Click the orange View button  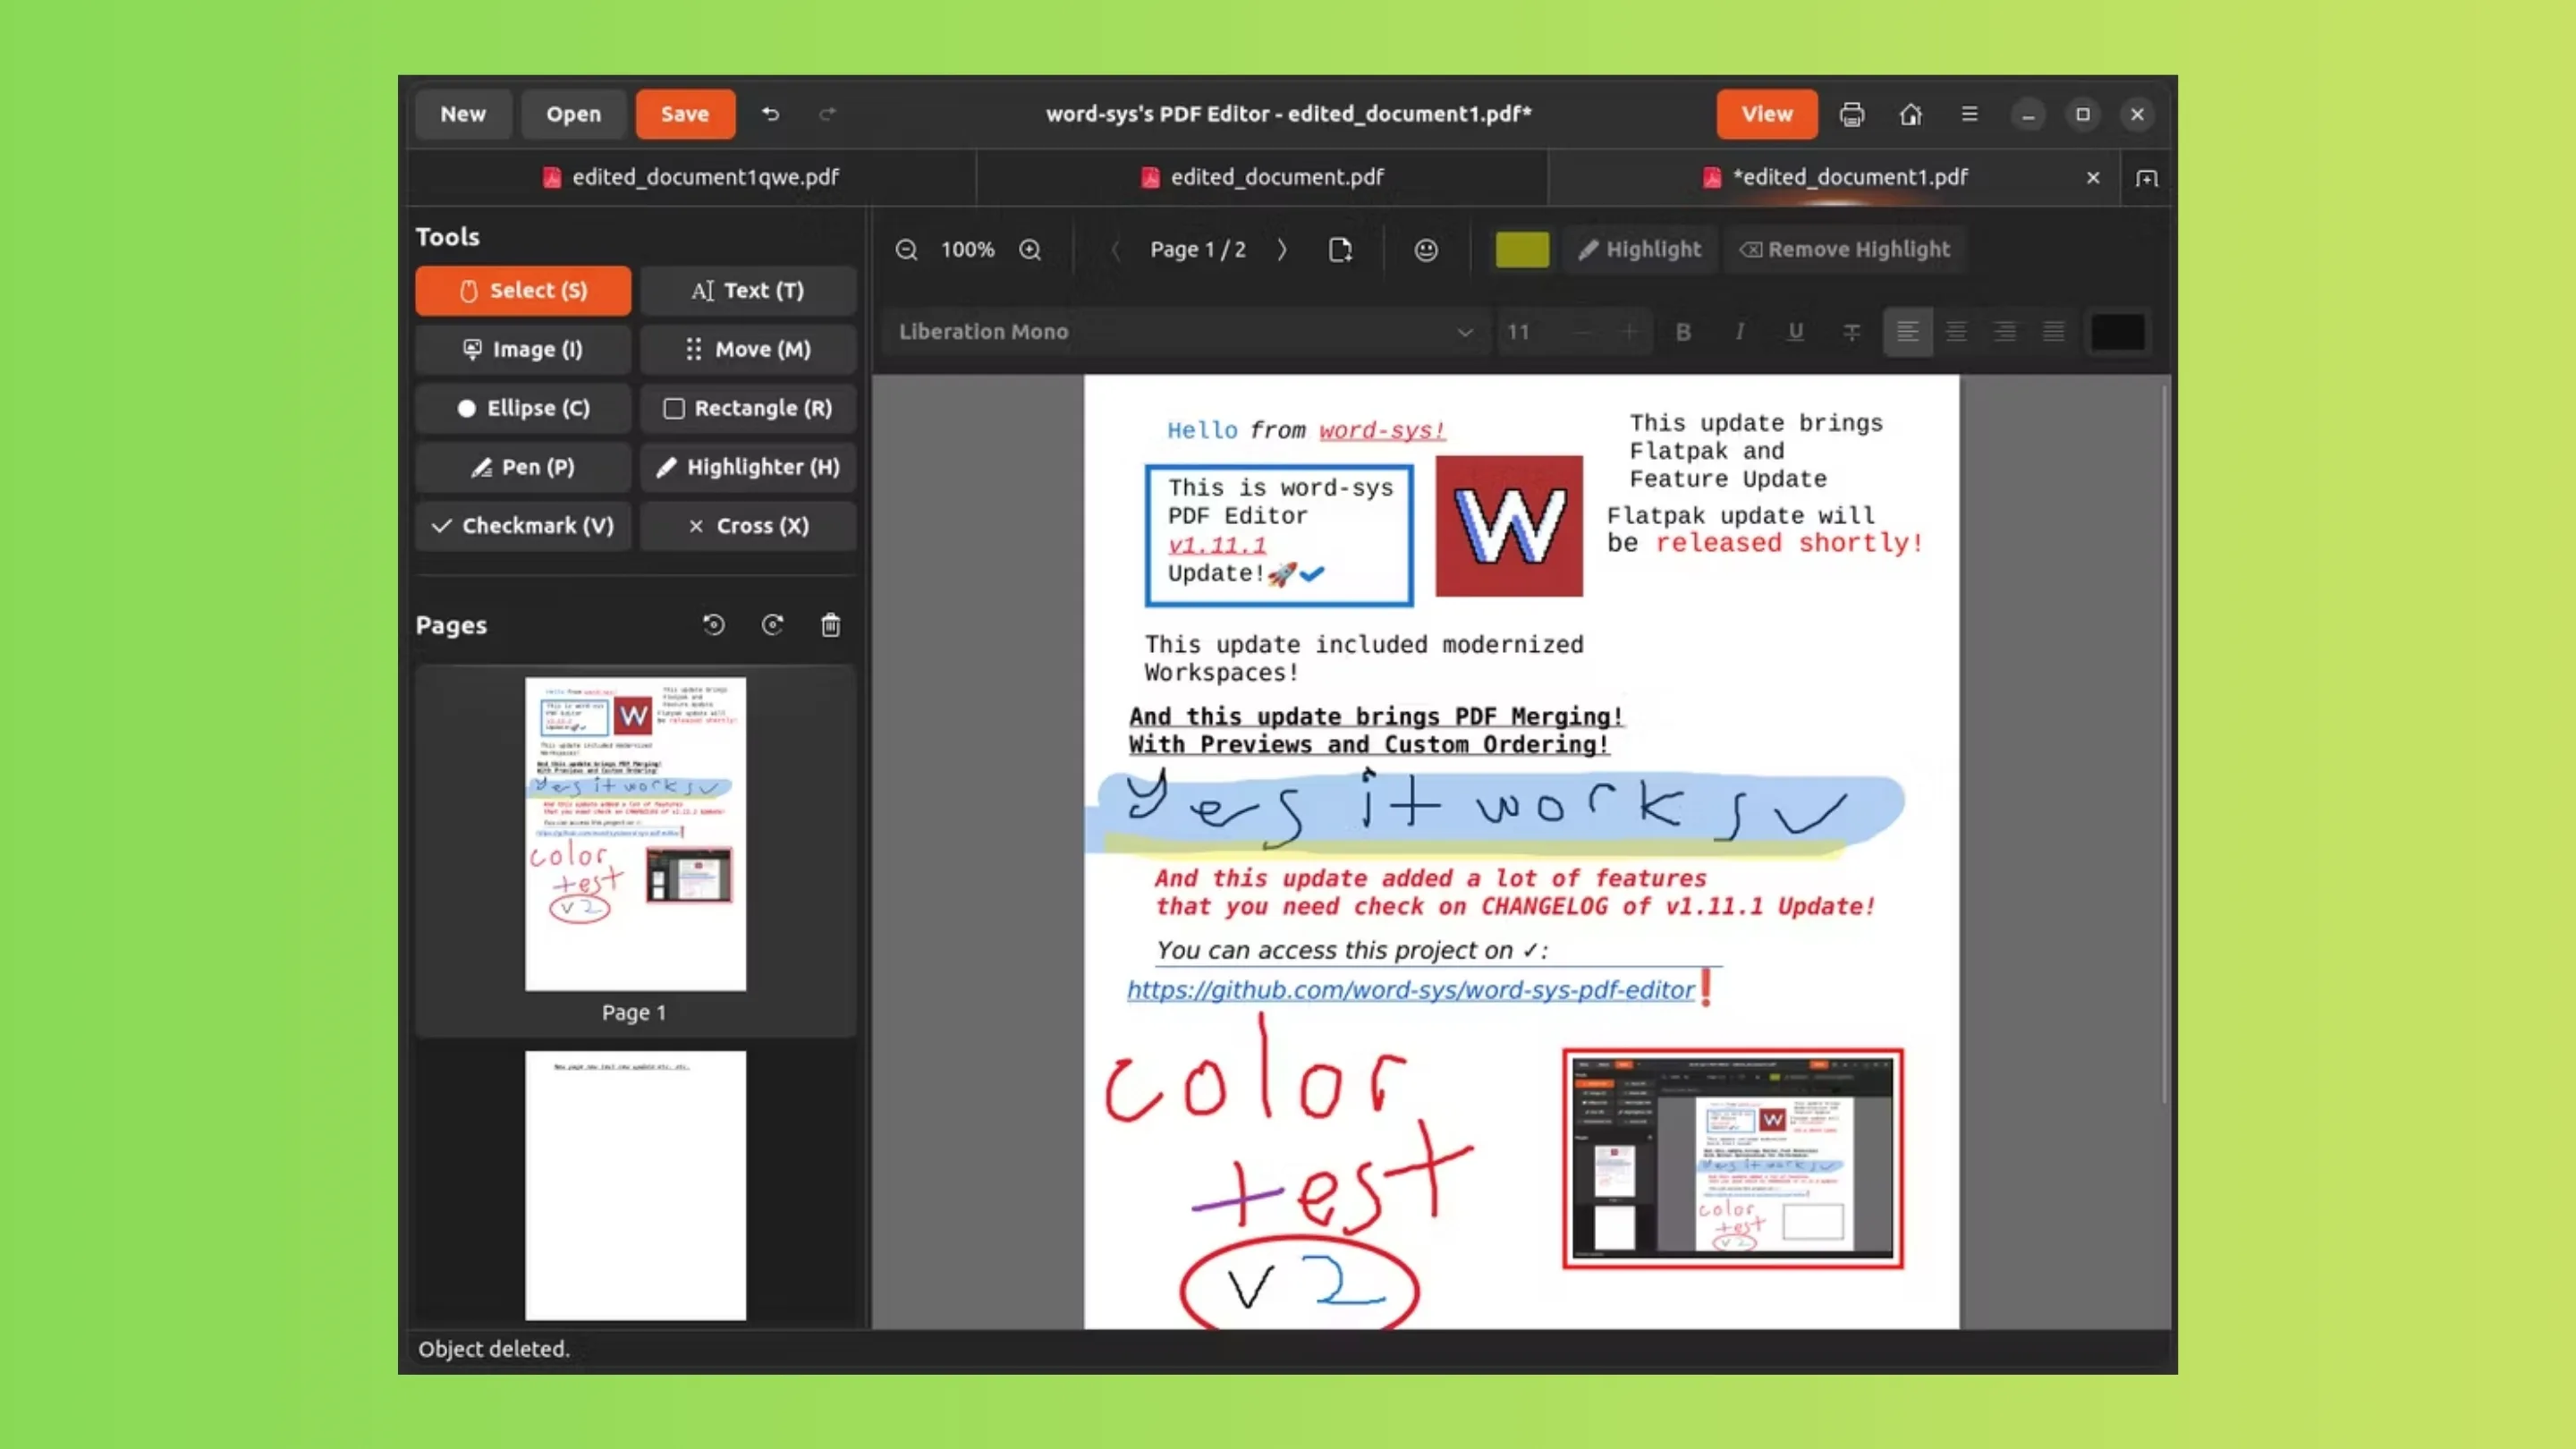1767,114
